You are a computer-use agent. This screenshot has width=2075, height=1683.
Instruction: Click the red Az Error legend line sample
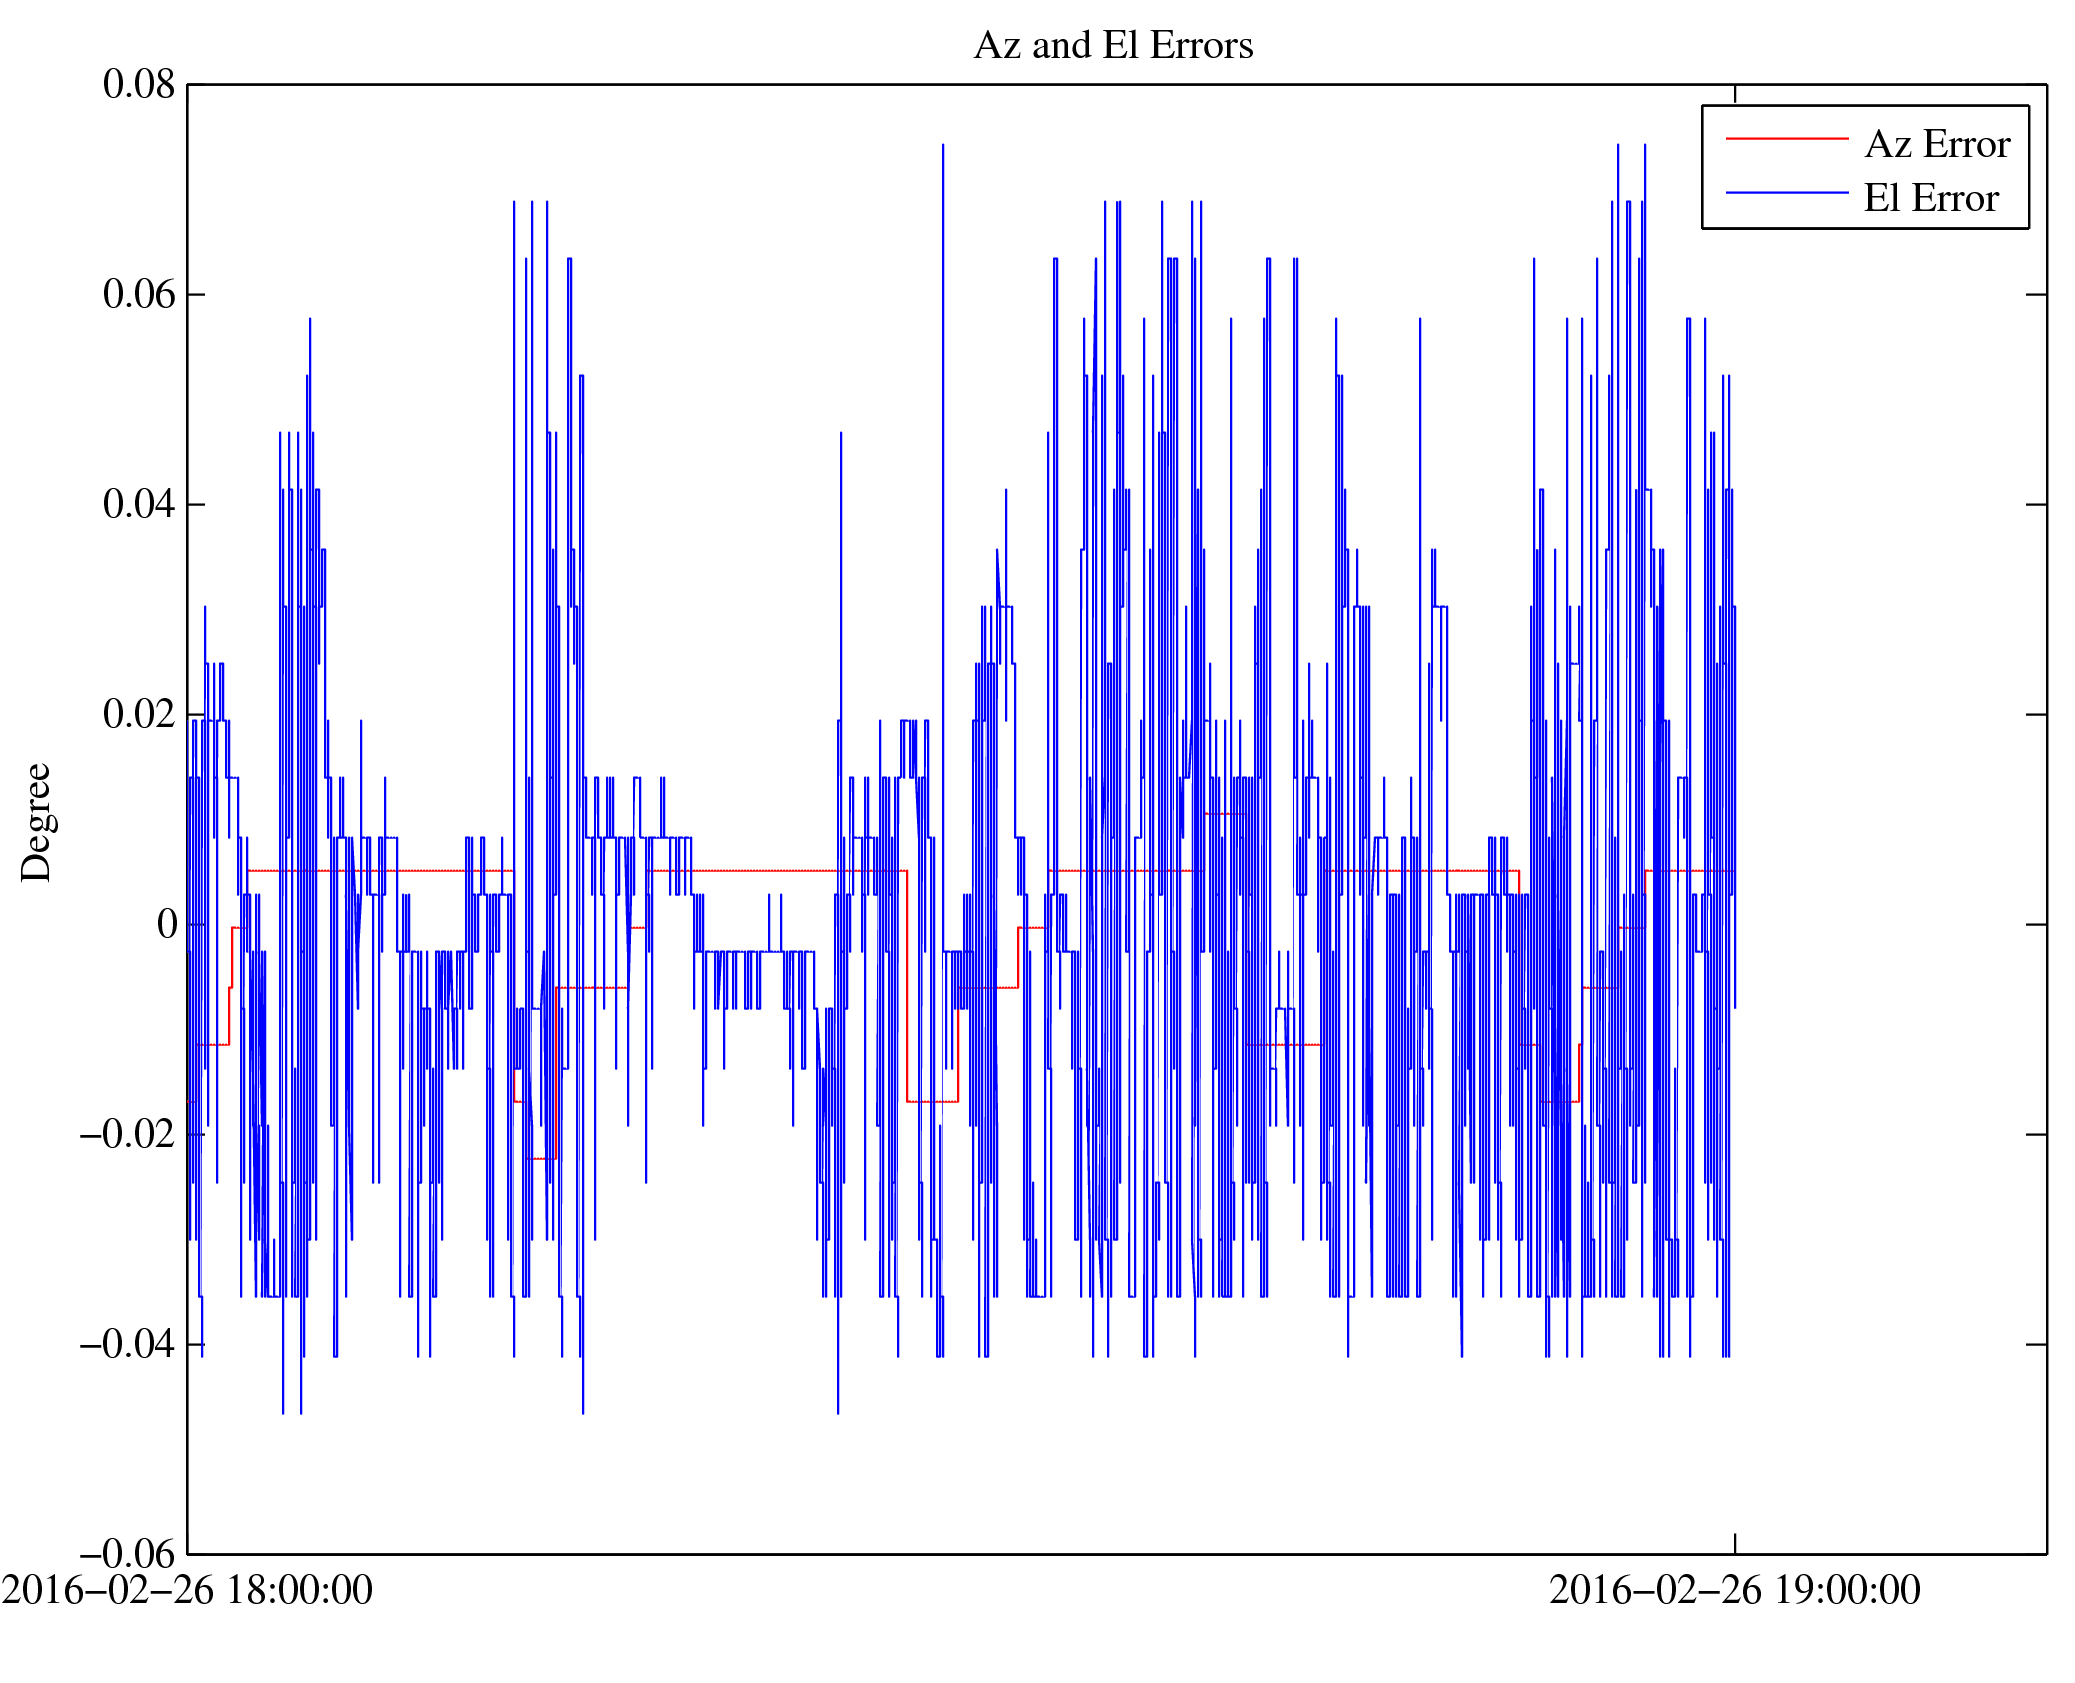coord(1786,139)
